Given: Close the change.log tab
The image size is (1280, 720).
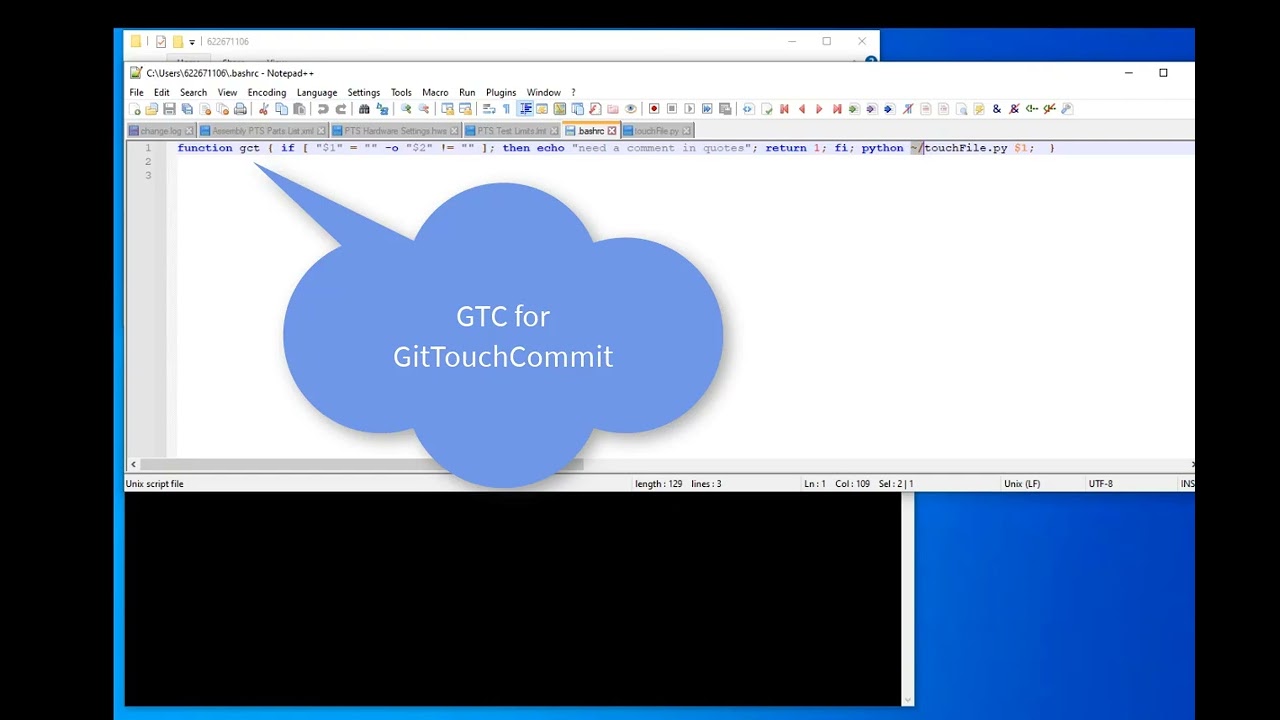Looking at the screenshot, I should tap(189, 131).
